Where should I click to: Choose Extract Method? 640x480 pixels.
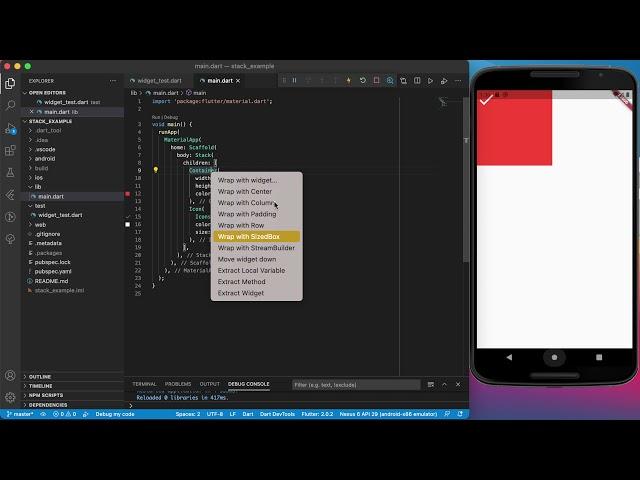[x=256, y=282]
